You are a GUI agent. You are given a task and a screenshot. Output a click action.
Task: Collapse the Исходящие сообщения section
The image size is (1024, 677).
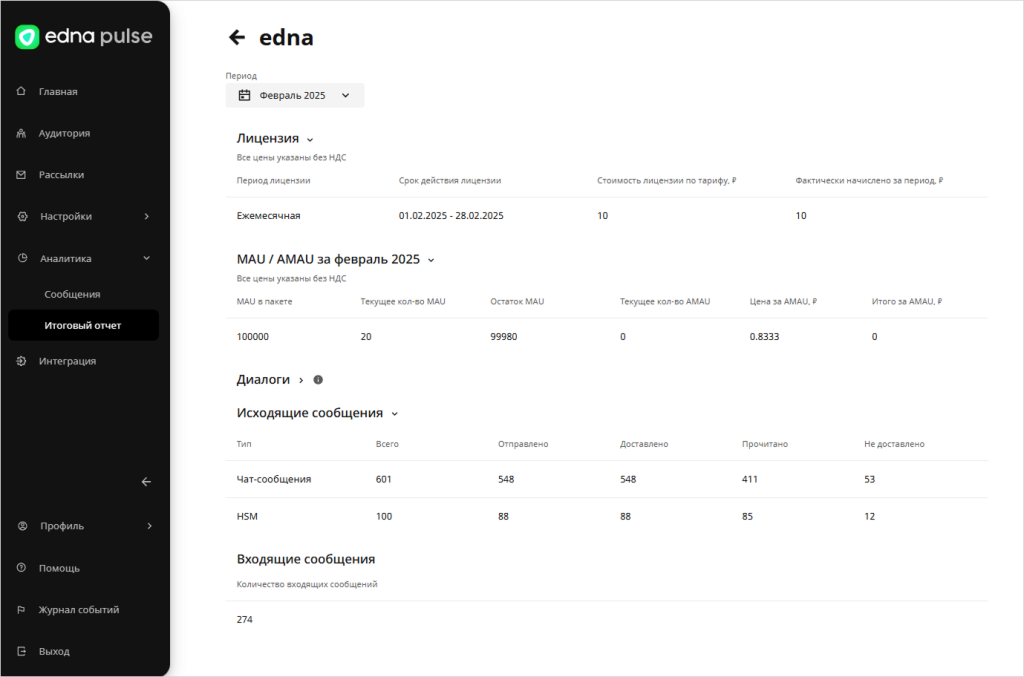[x=394, y=414]
